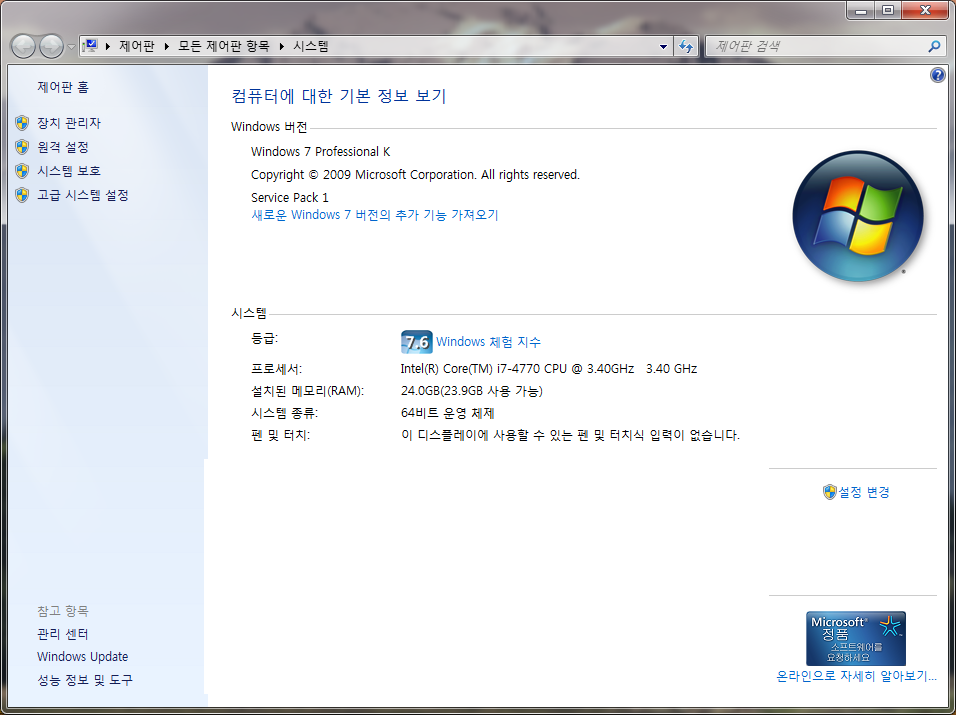Minimize the System window

point(861,10)
